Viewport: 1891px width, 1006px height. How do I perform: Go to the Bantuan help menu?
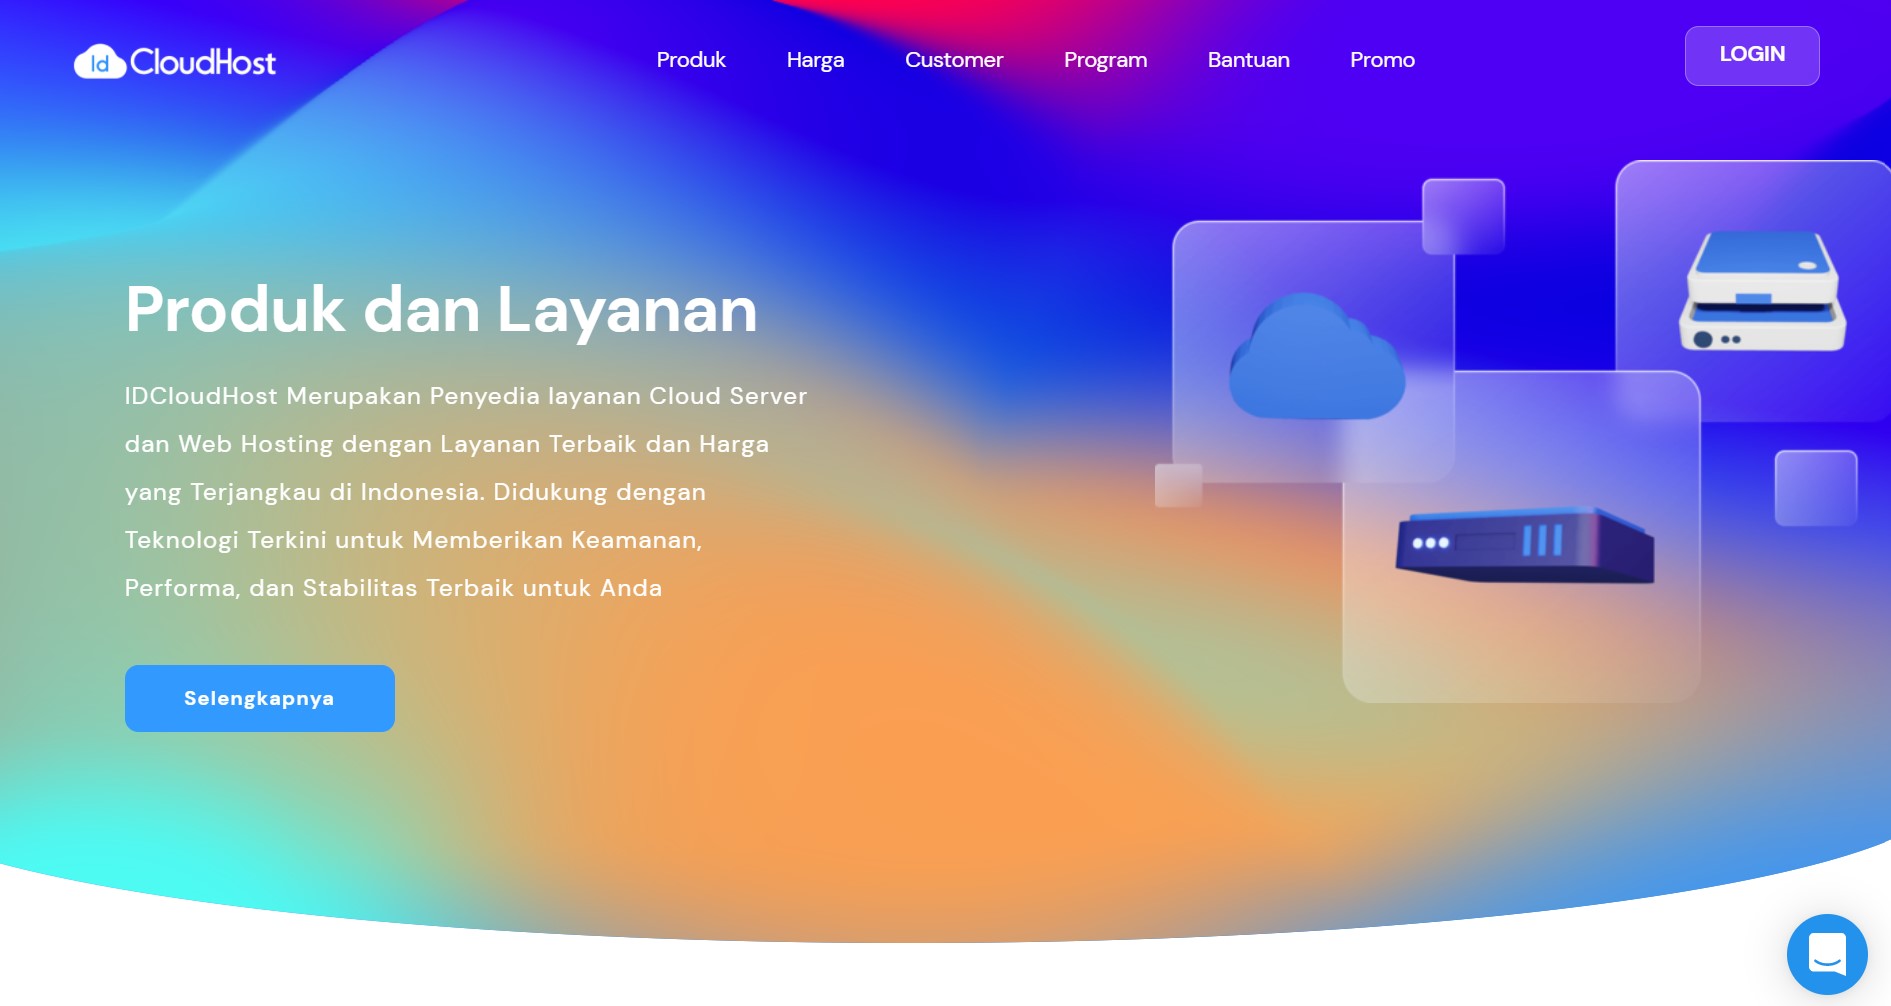point(1248,60)
